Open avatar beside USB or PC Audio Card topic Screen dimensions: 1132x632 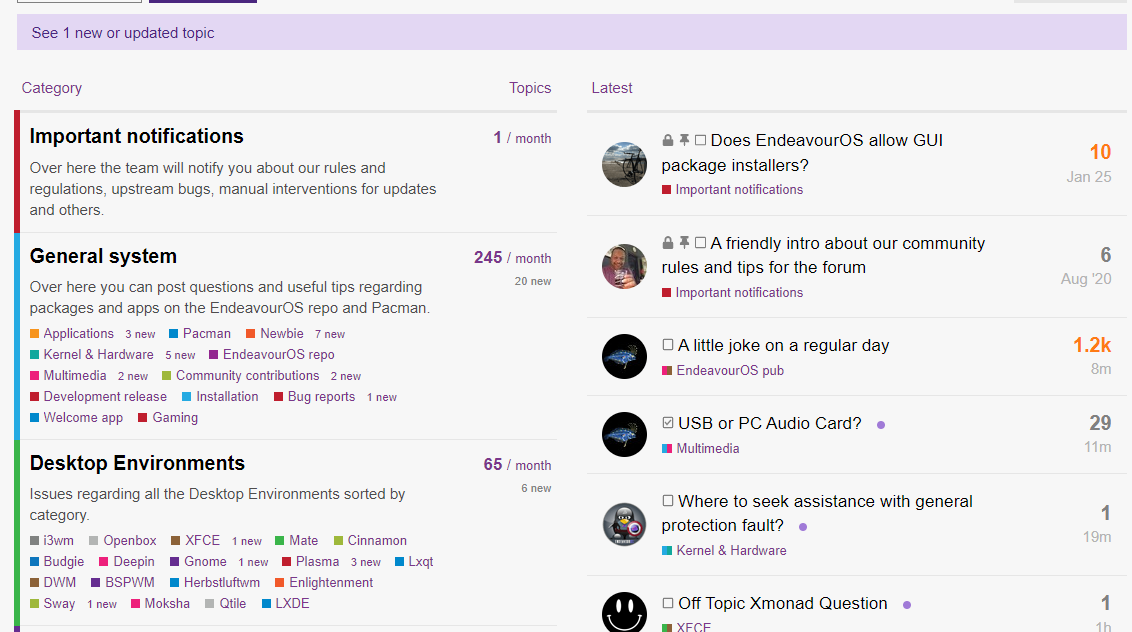tap(624, 434)
